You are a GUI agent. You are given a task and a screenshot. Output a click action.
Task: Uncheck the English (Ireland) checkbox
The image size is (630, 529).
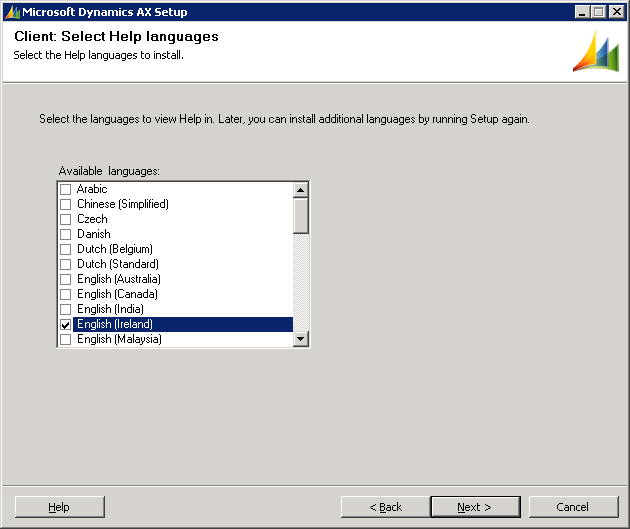(66, 325)
